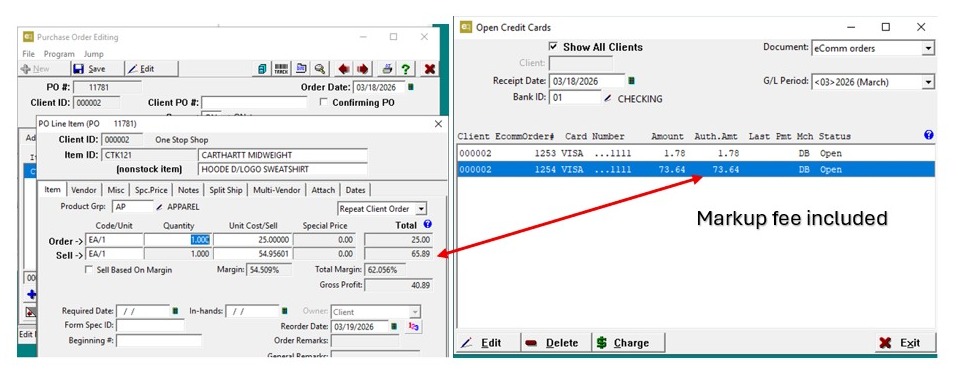
Task: Click the 123 numbering icon beside Reorder Date
Action: 414,326
